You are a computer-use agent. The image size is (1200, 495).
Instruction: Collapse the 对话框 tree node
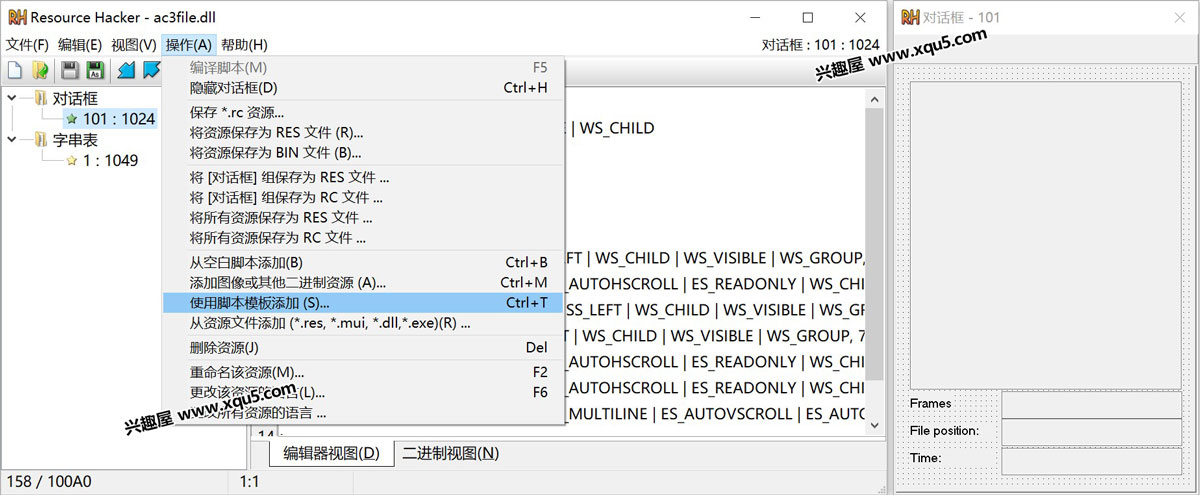pos(12,98)
